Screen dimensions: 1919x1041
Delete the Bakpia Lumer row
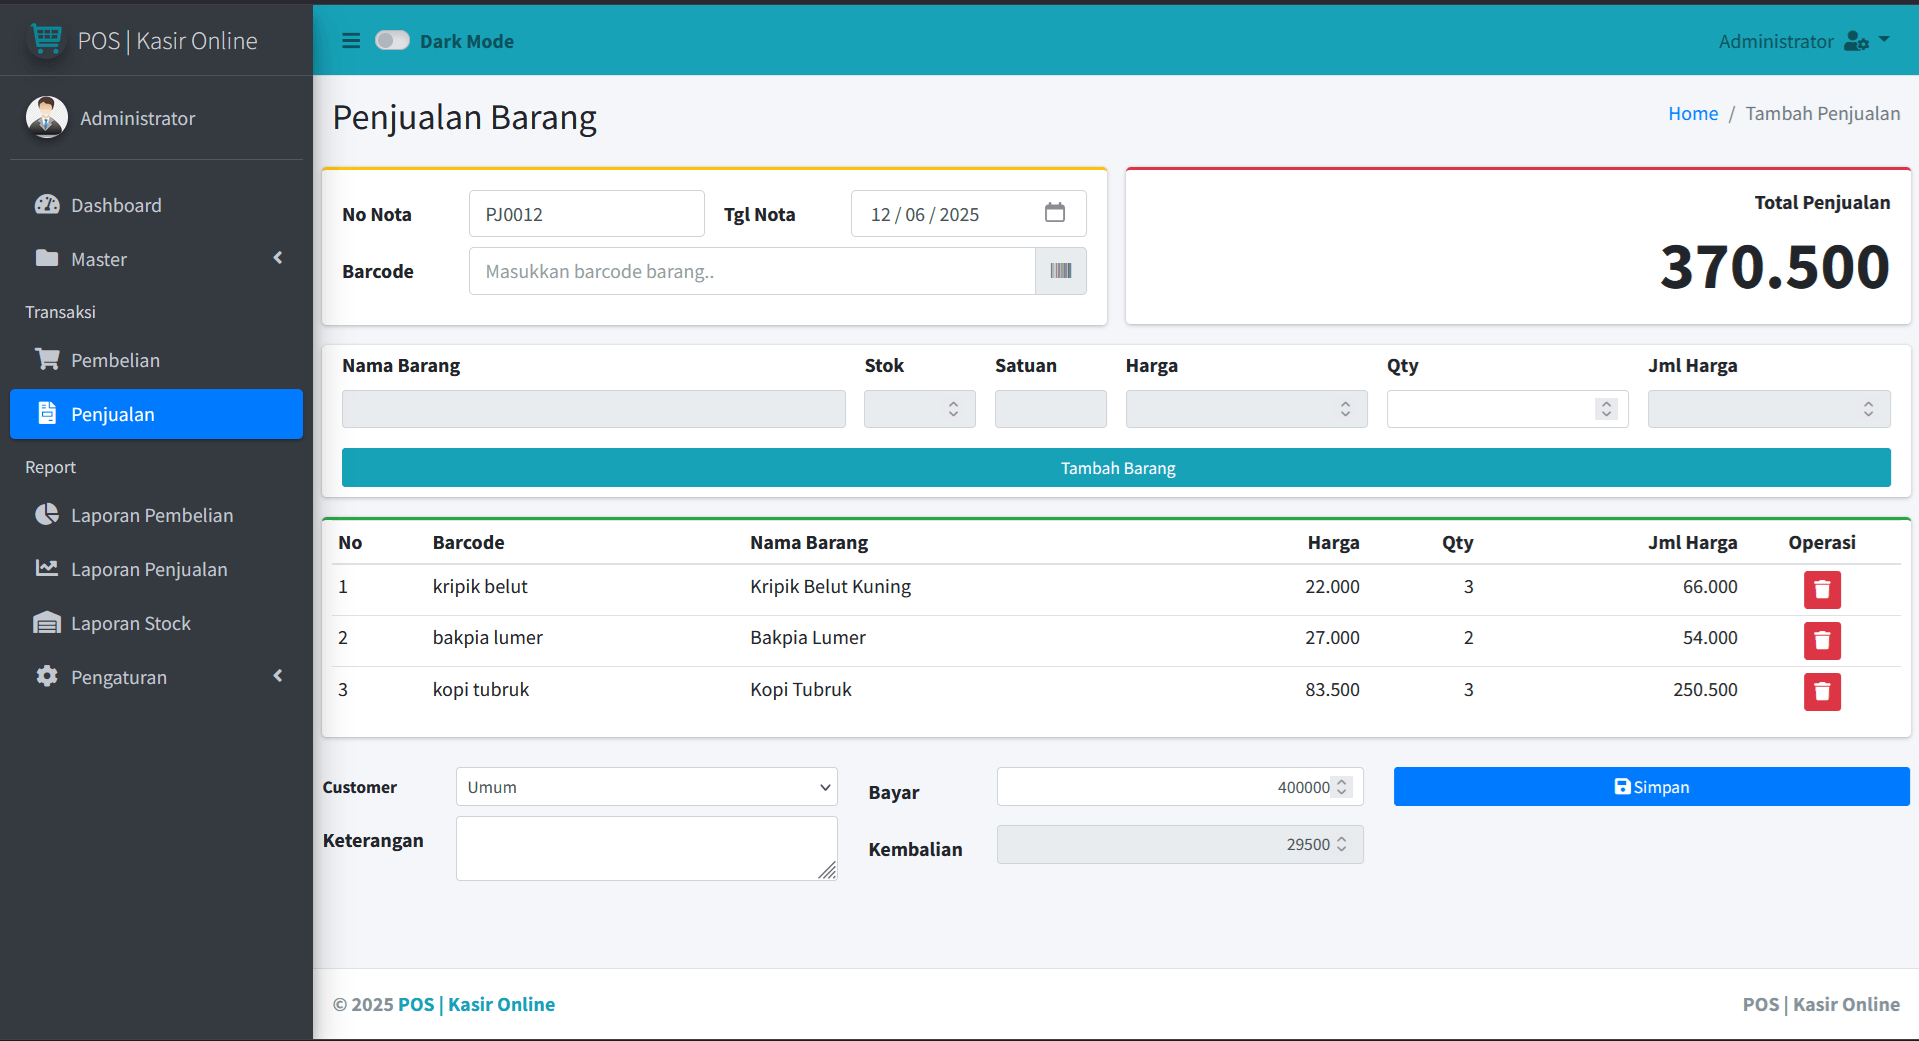(x=1822, y=641)
